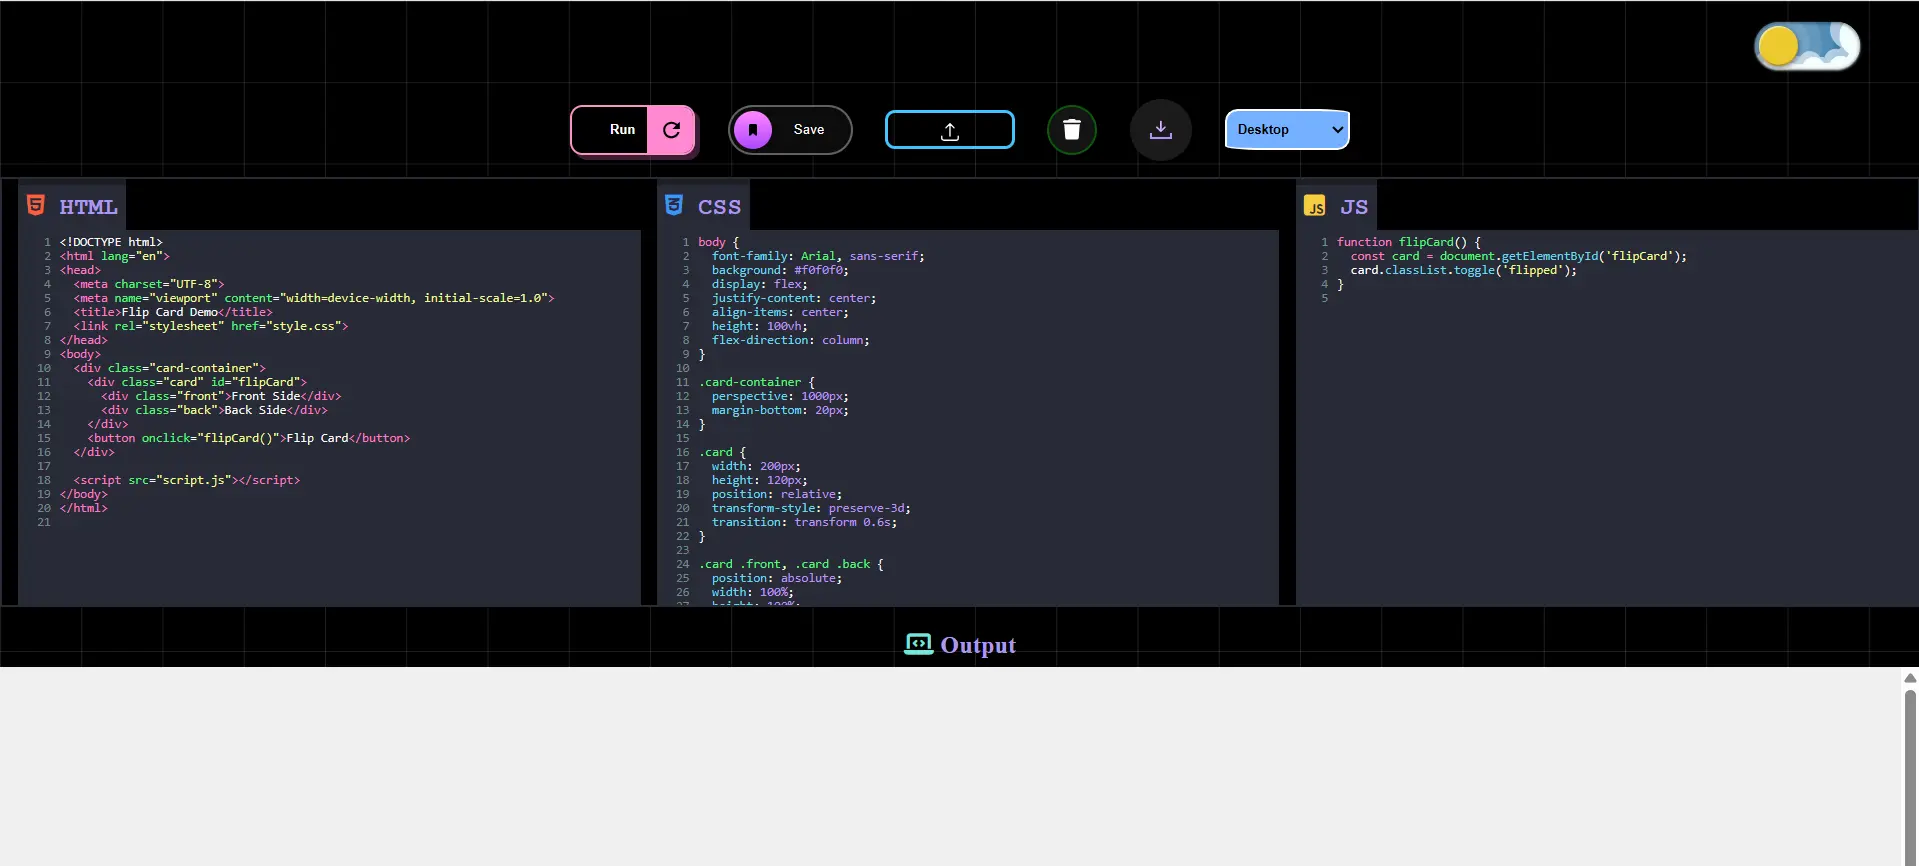The image size is (1919, 866).
Task: Click the 'transition: transform 0.6s;' line
Action: coord(804,522)
